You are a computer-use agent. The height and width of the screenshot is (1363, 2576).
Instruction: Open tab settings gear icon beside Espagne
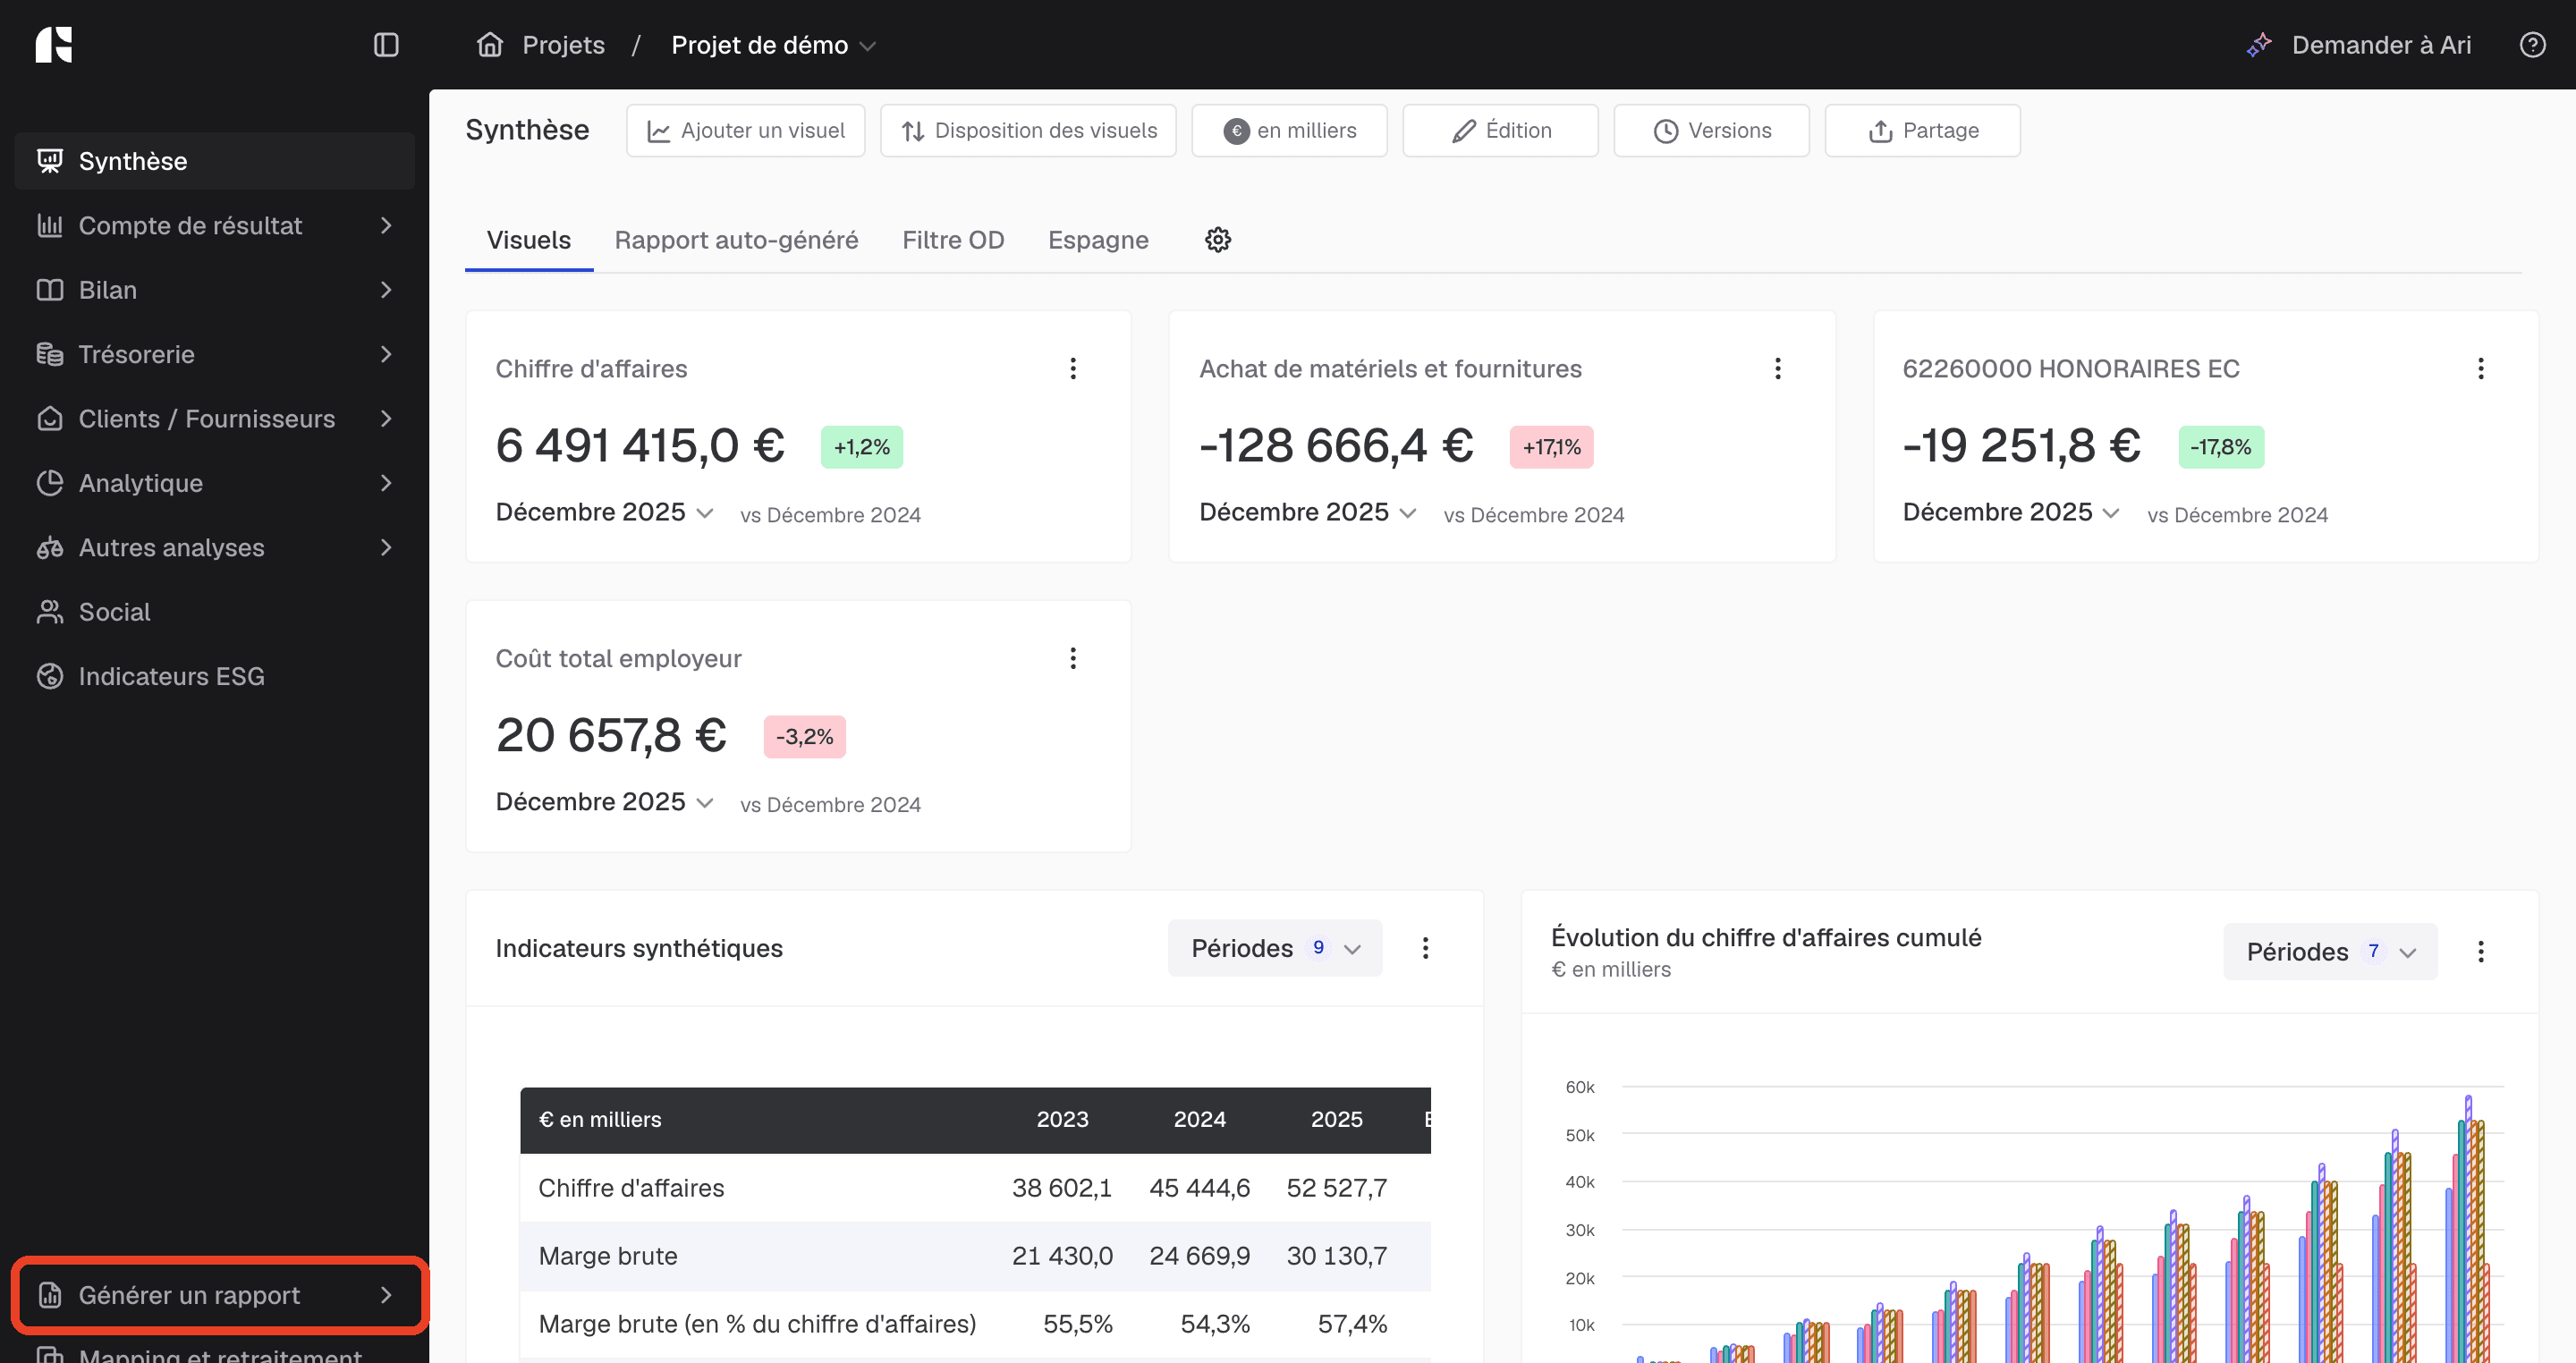(x=1218, y=240)
